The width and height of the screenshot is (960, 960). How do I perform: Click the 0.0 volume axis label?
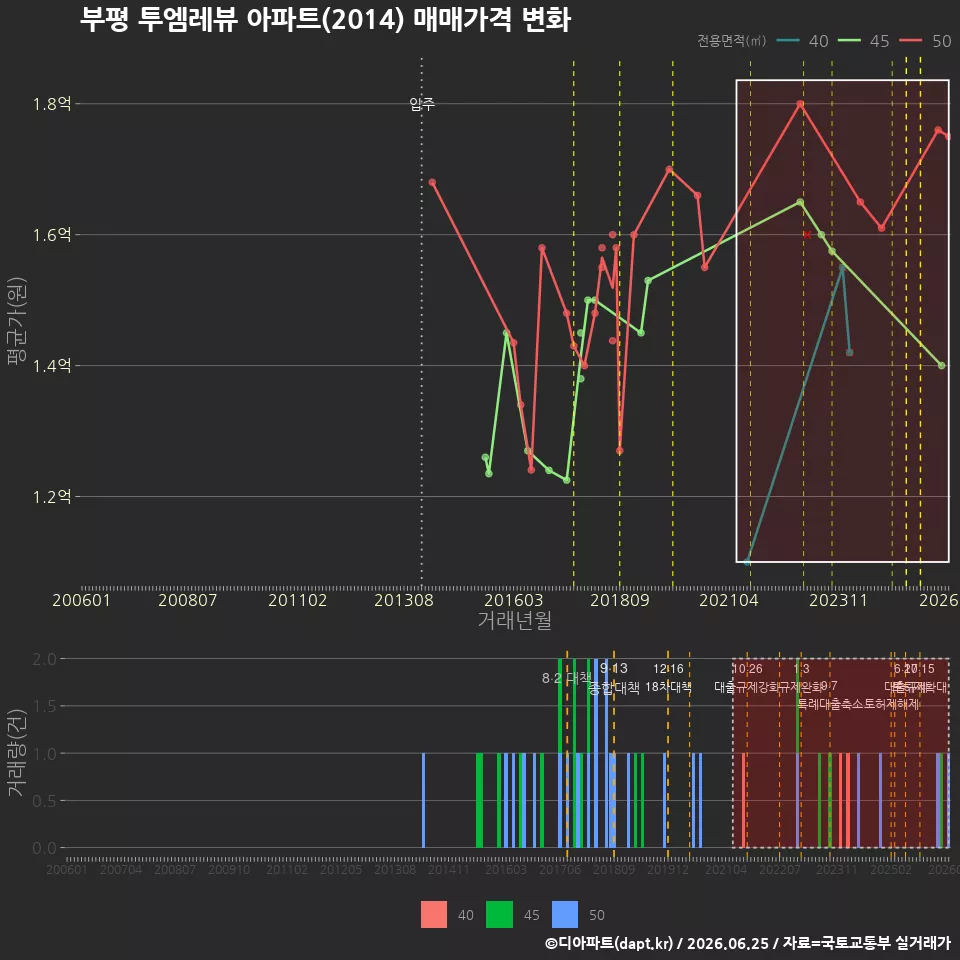pos(44,848)
